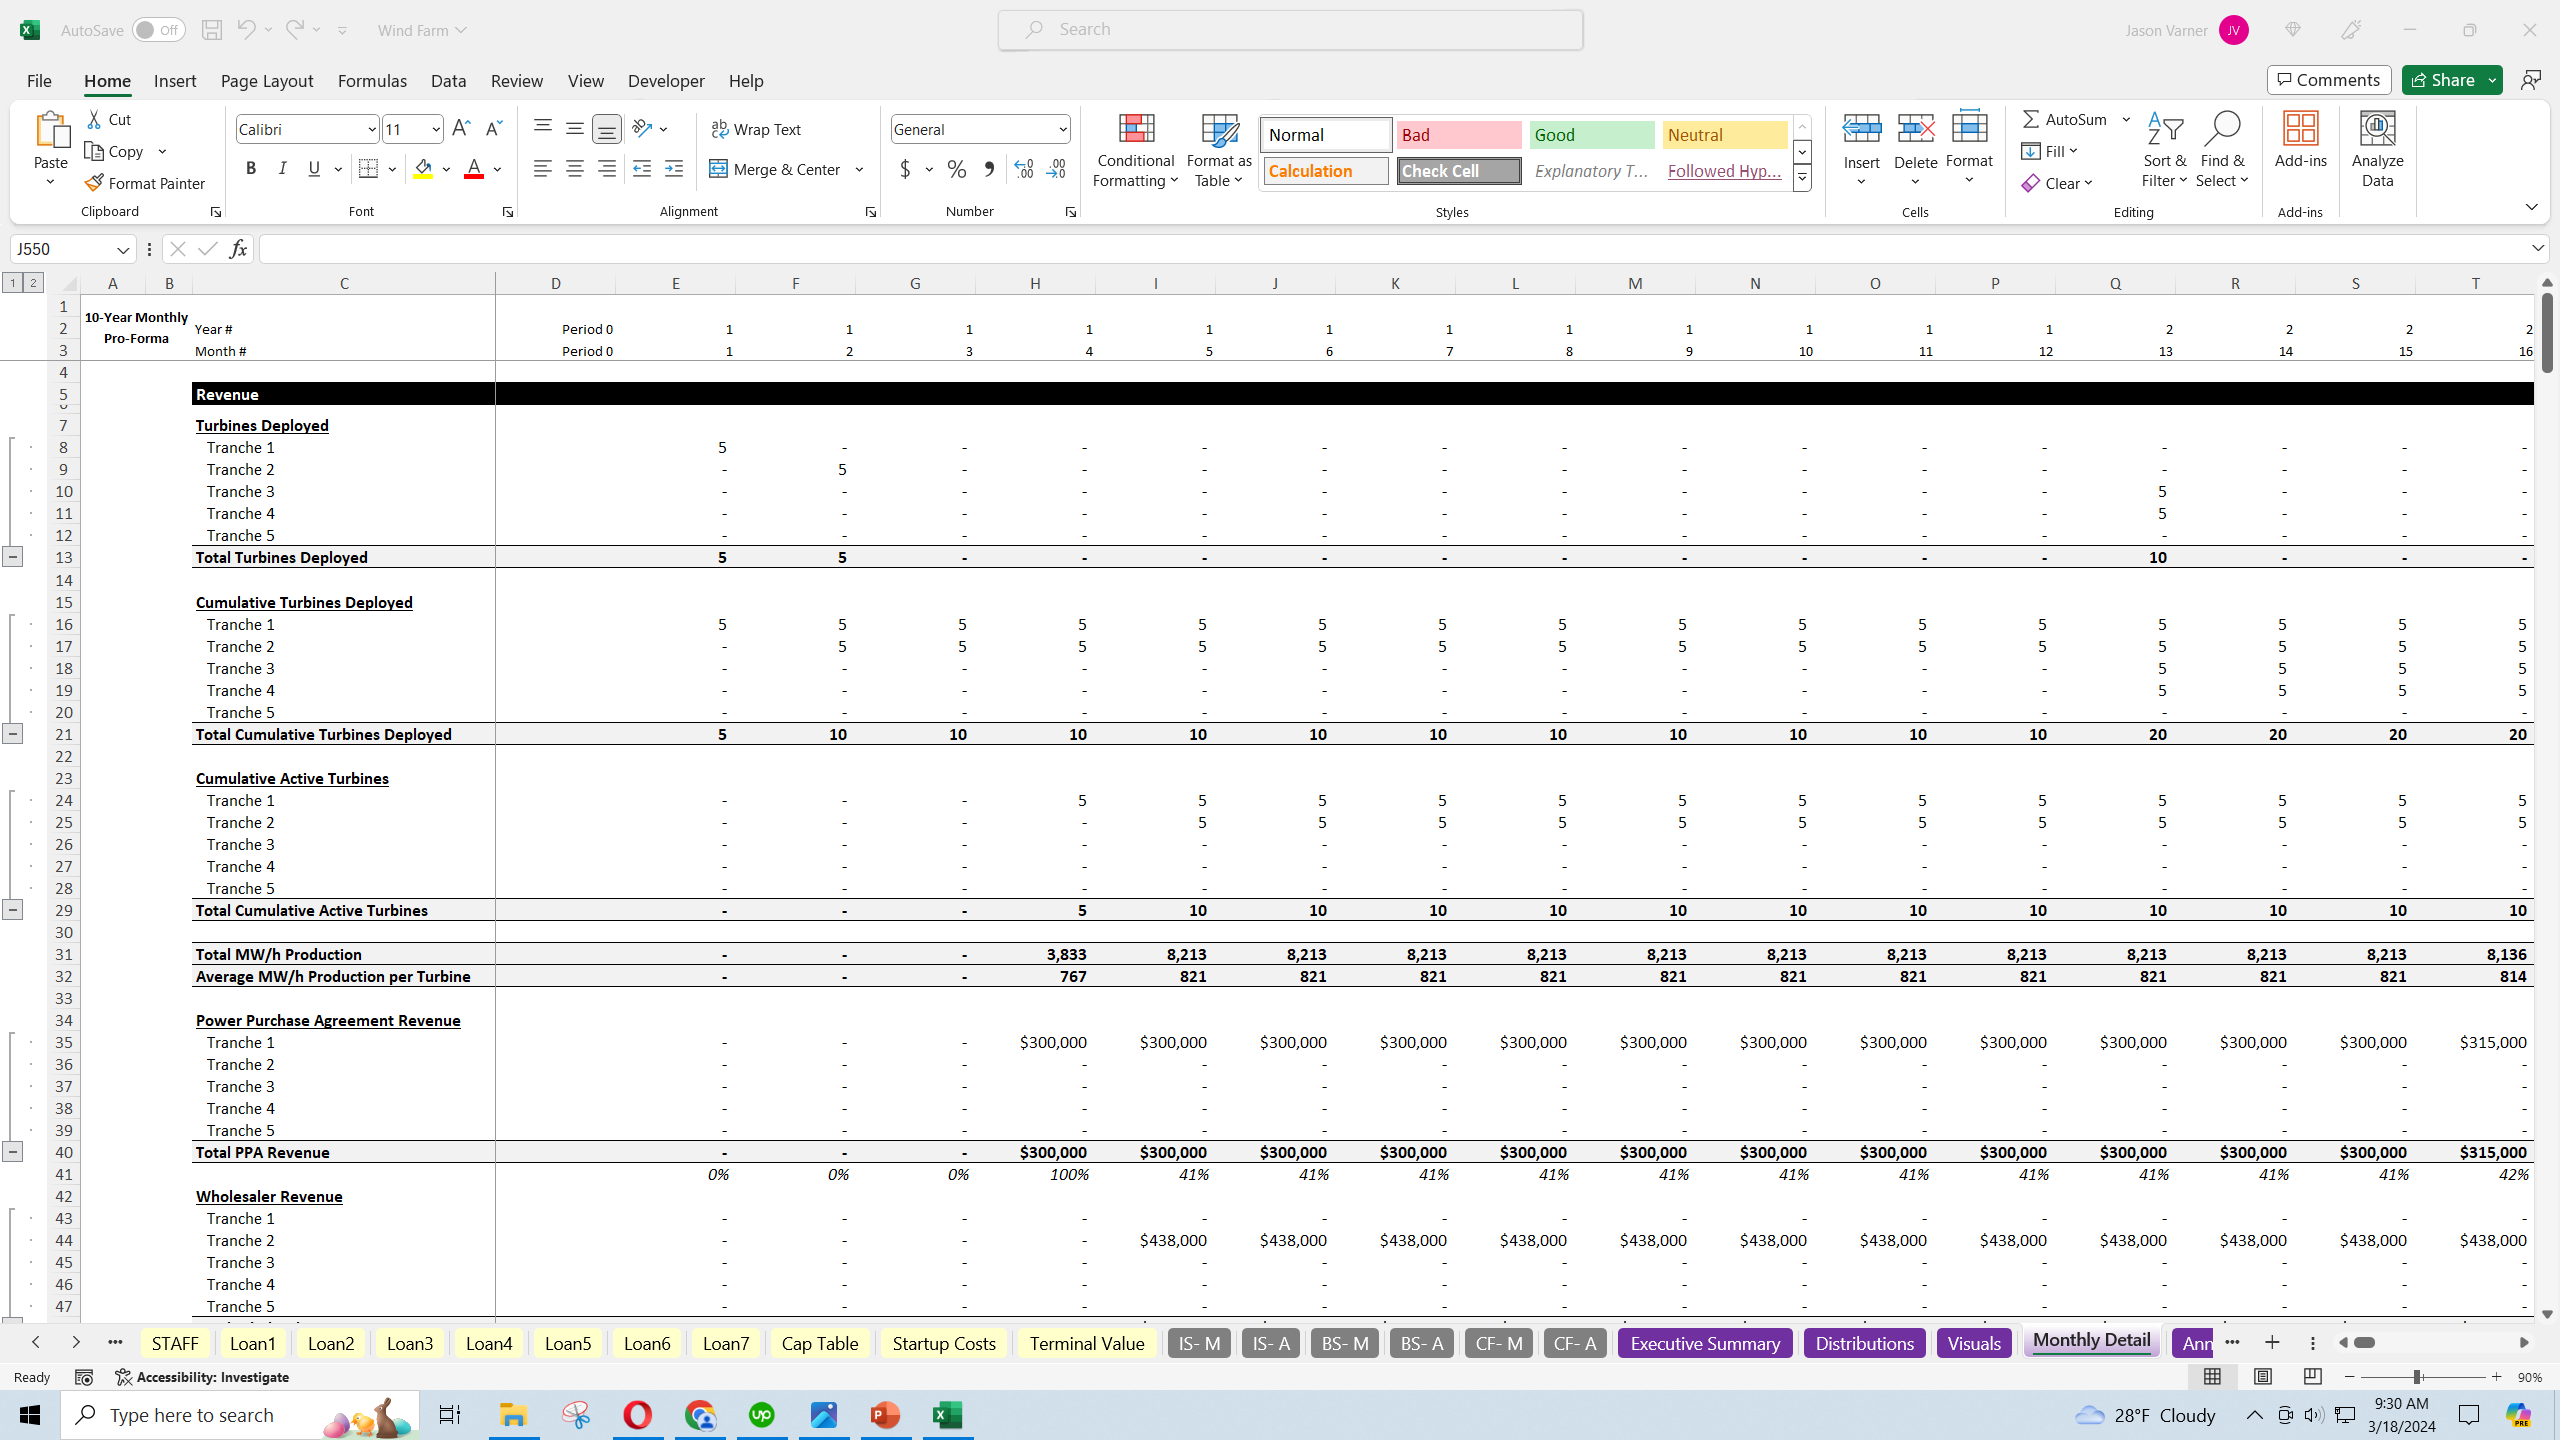Collapse the Total Cumulative Turbines Deployed group
This screenshot has width=2560, height=1440.
[12, 734]
